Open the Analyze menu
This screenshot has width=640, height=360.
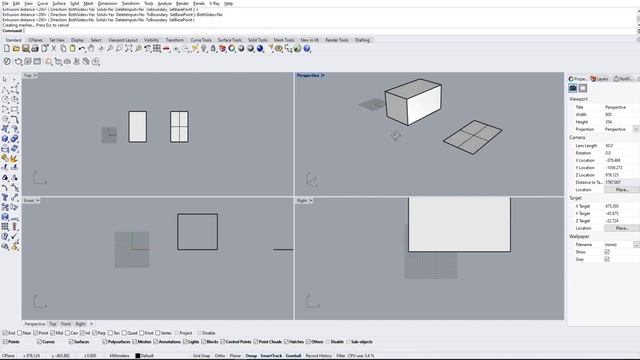pos(164,3)
